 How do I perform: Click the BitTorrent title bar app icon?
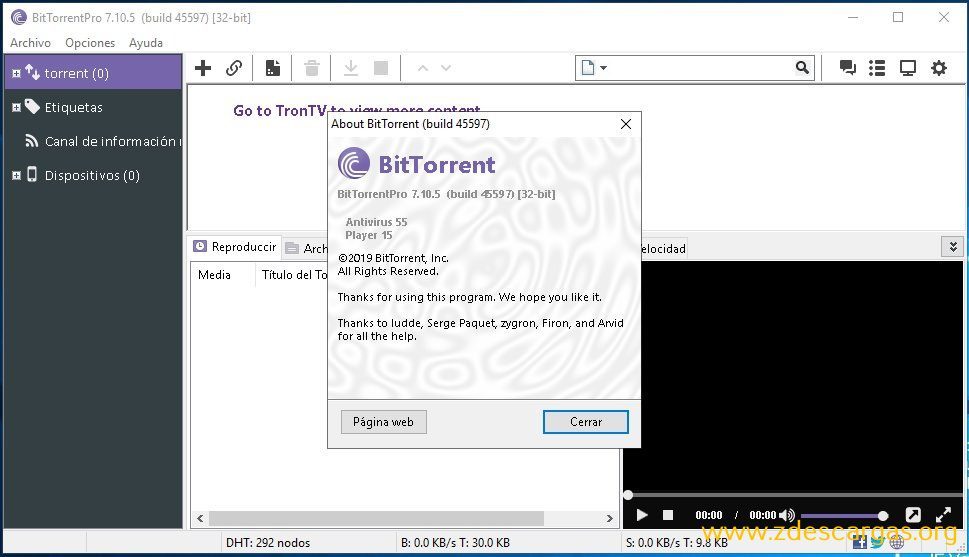coord(19,17)
